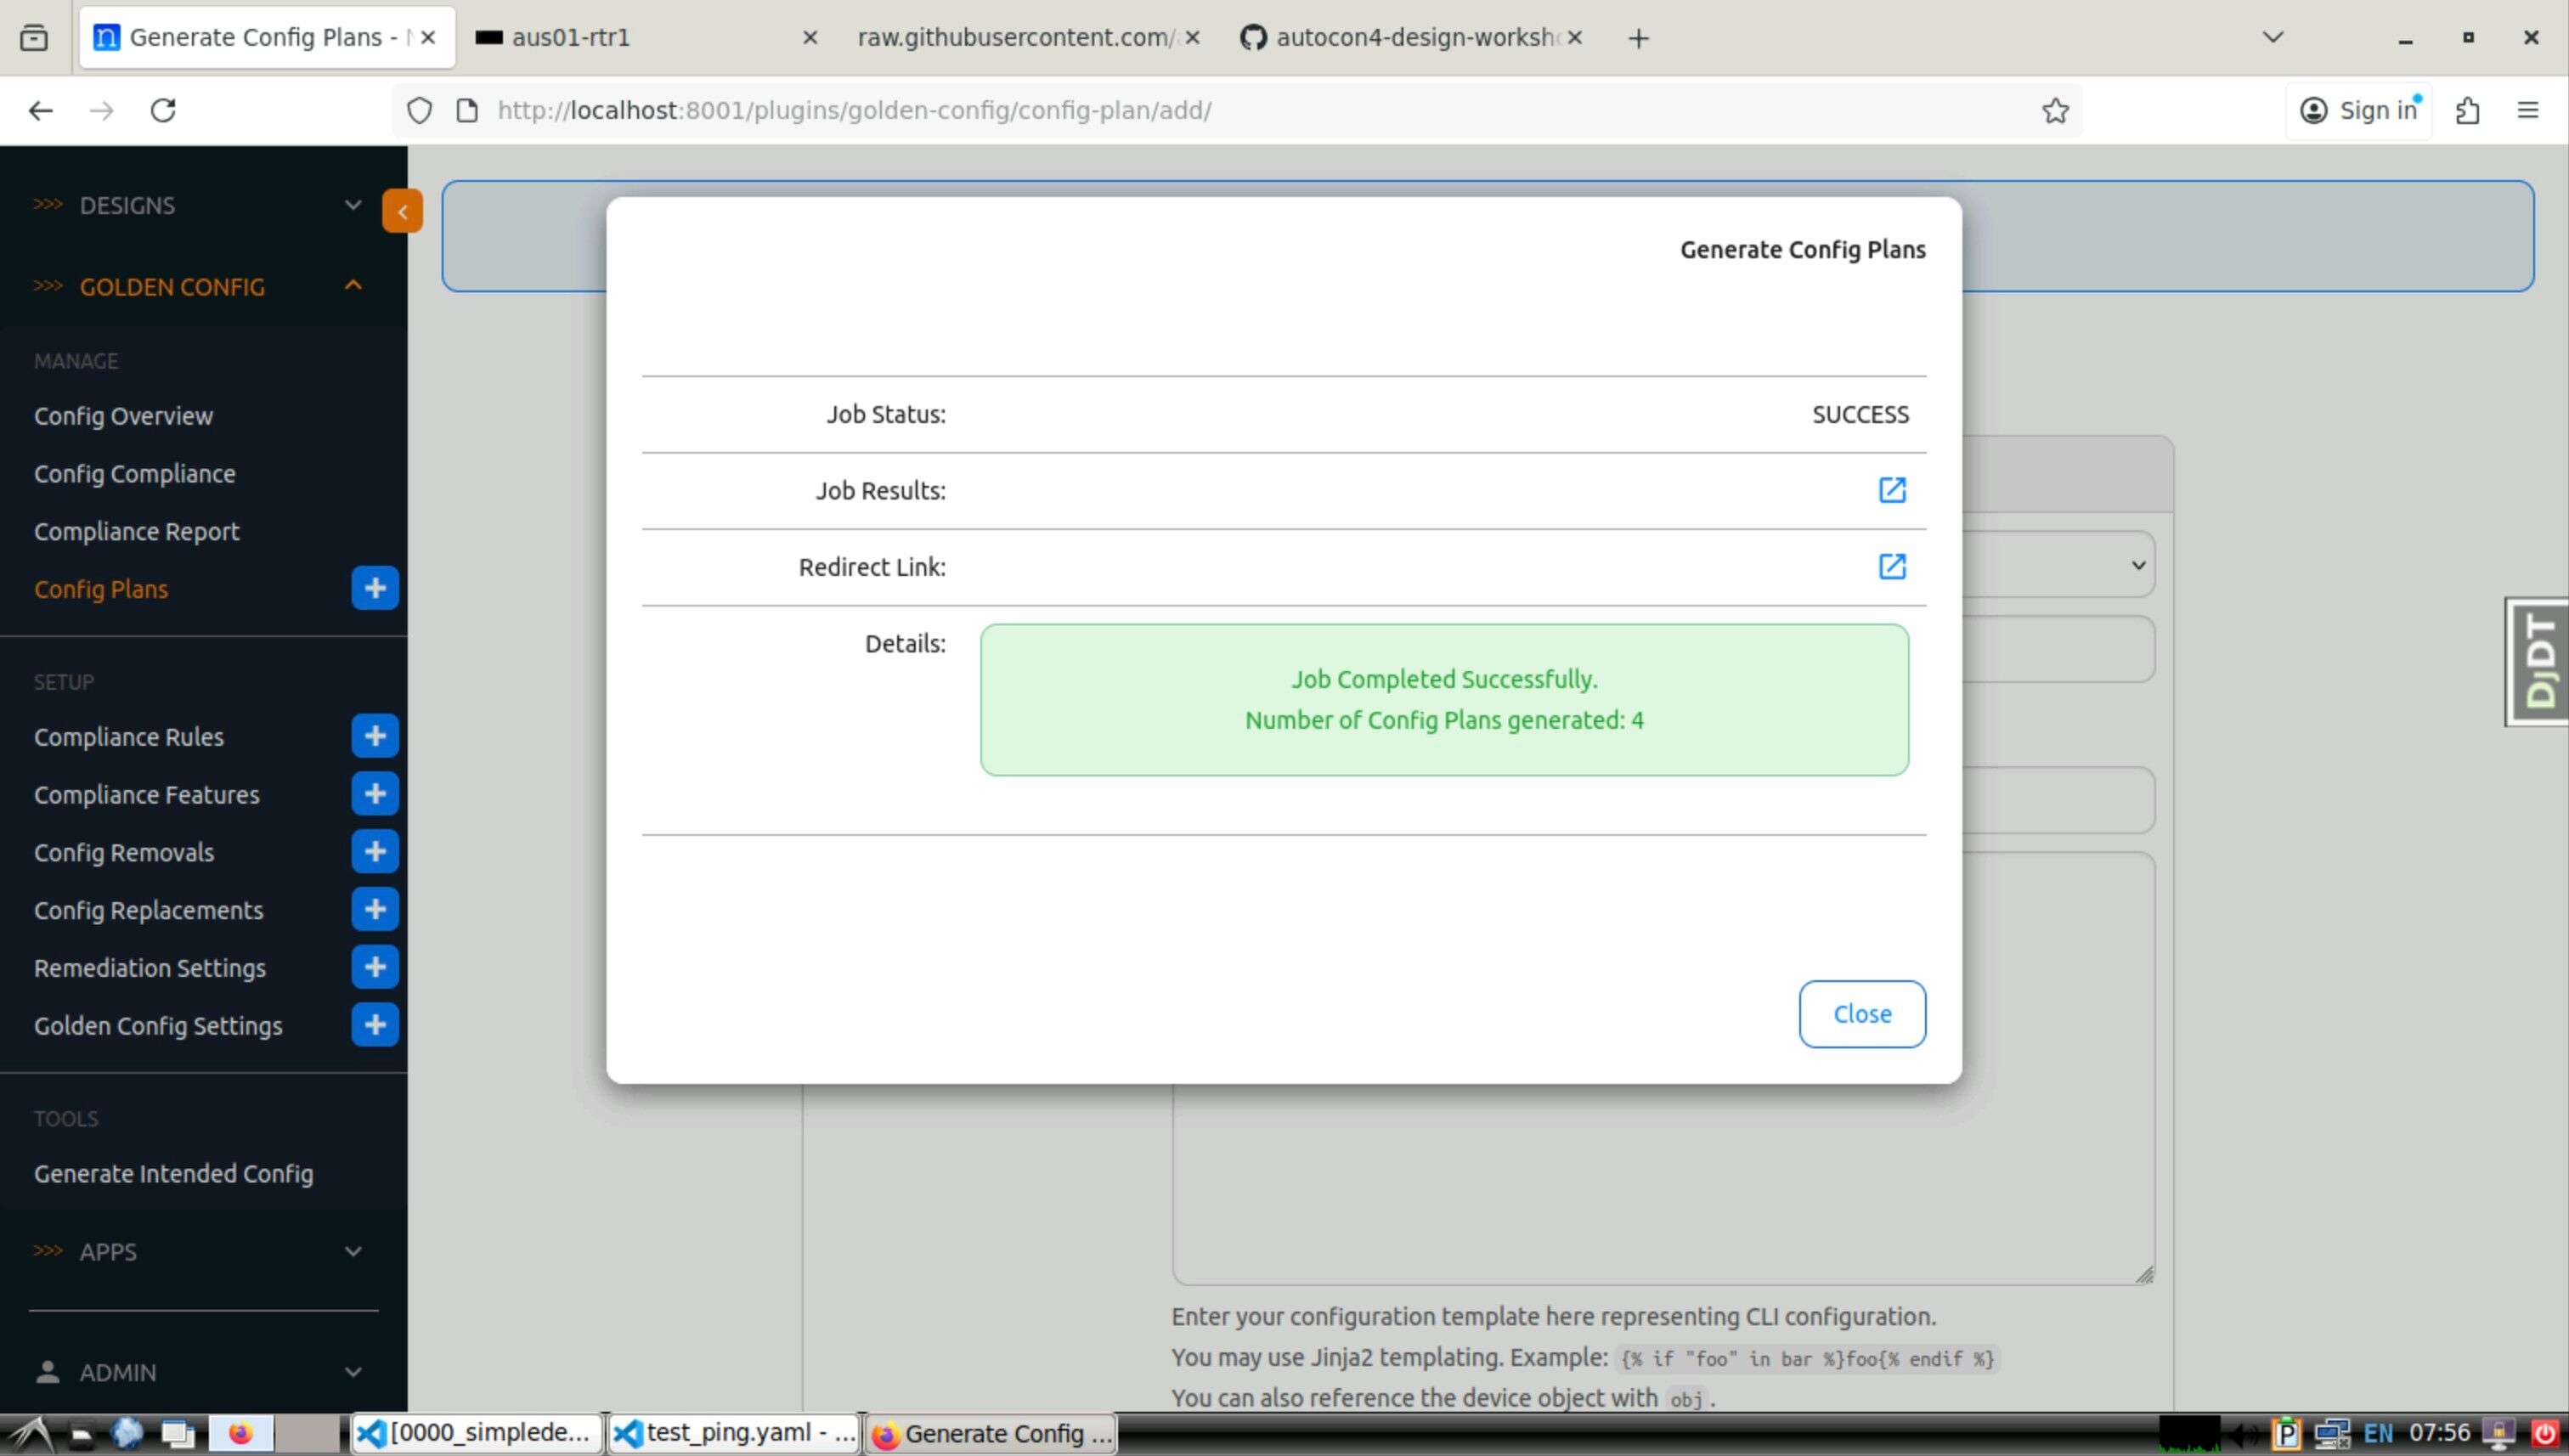Open the Job Results external link icon
Viewport: 2569px width, 1456px height.
click(x=1891, y=490)
